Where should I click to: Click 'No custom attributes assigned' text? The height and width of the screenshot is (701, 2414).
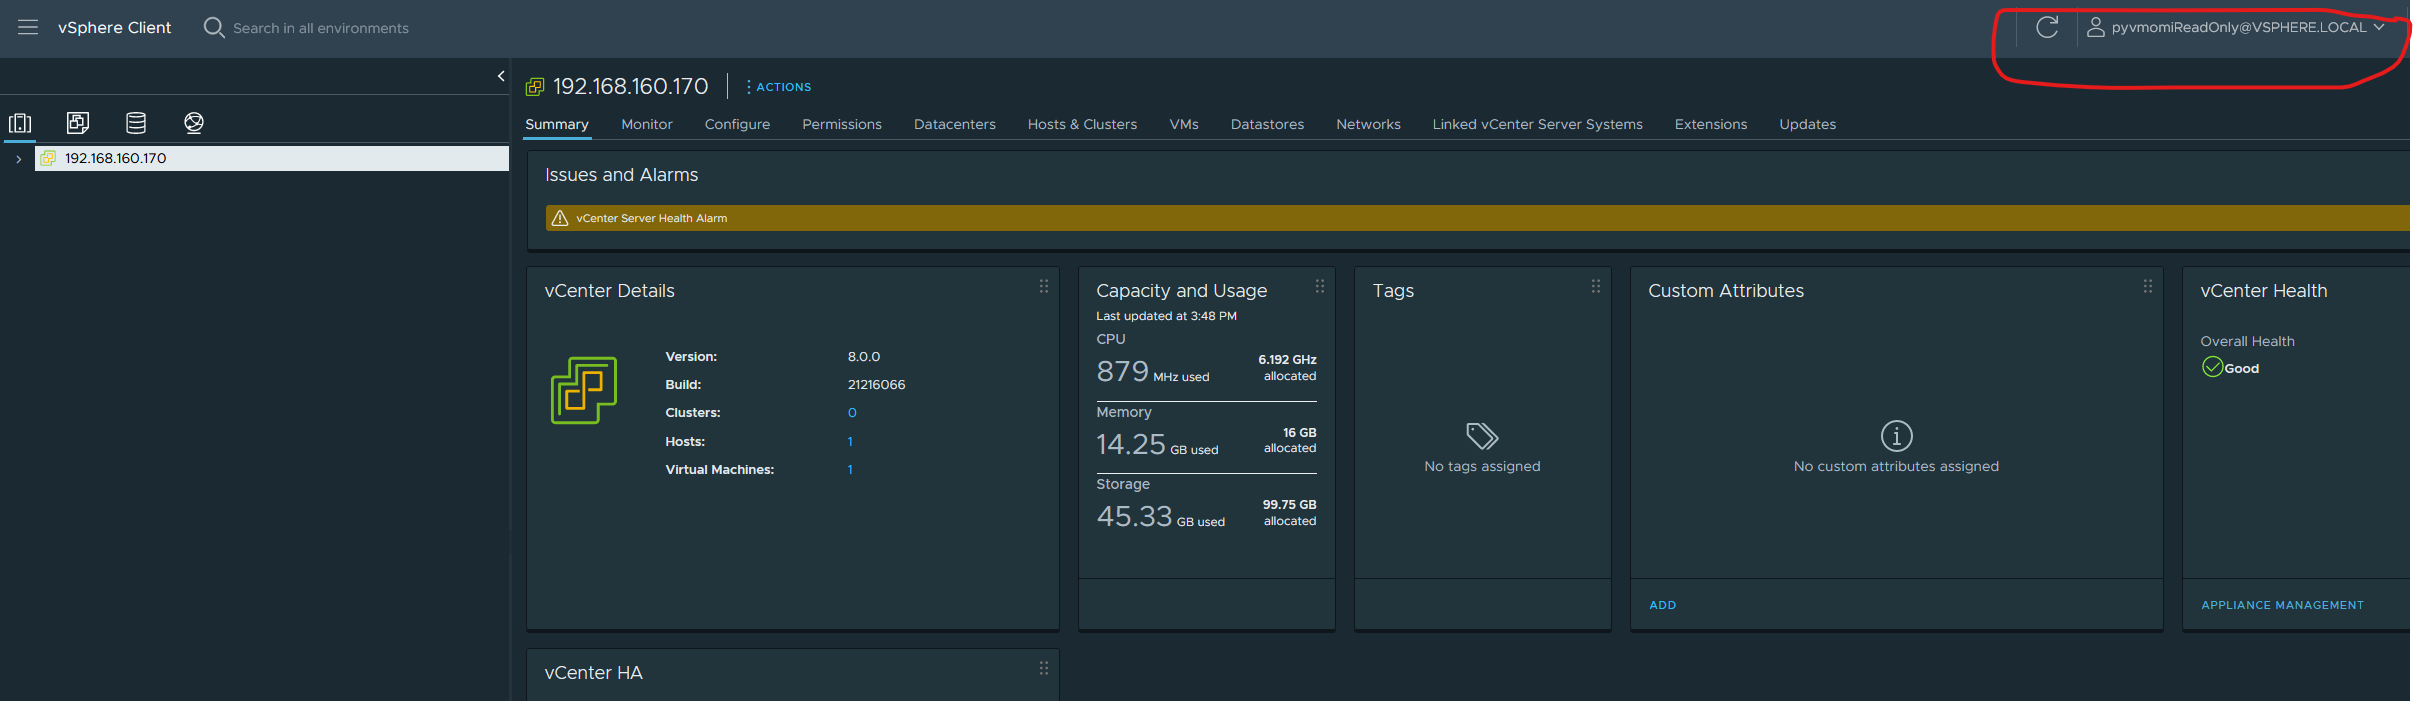[1896, 466]
